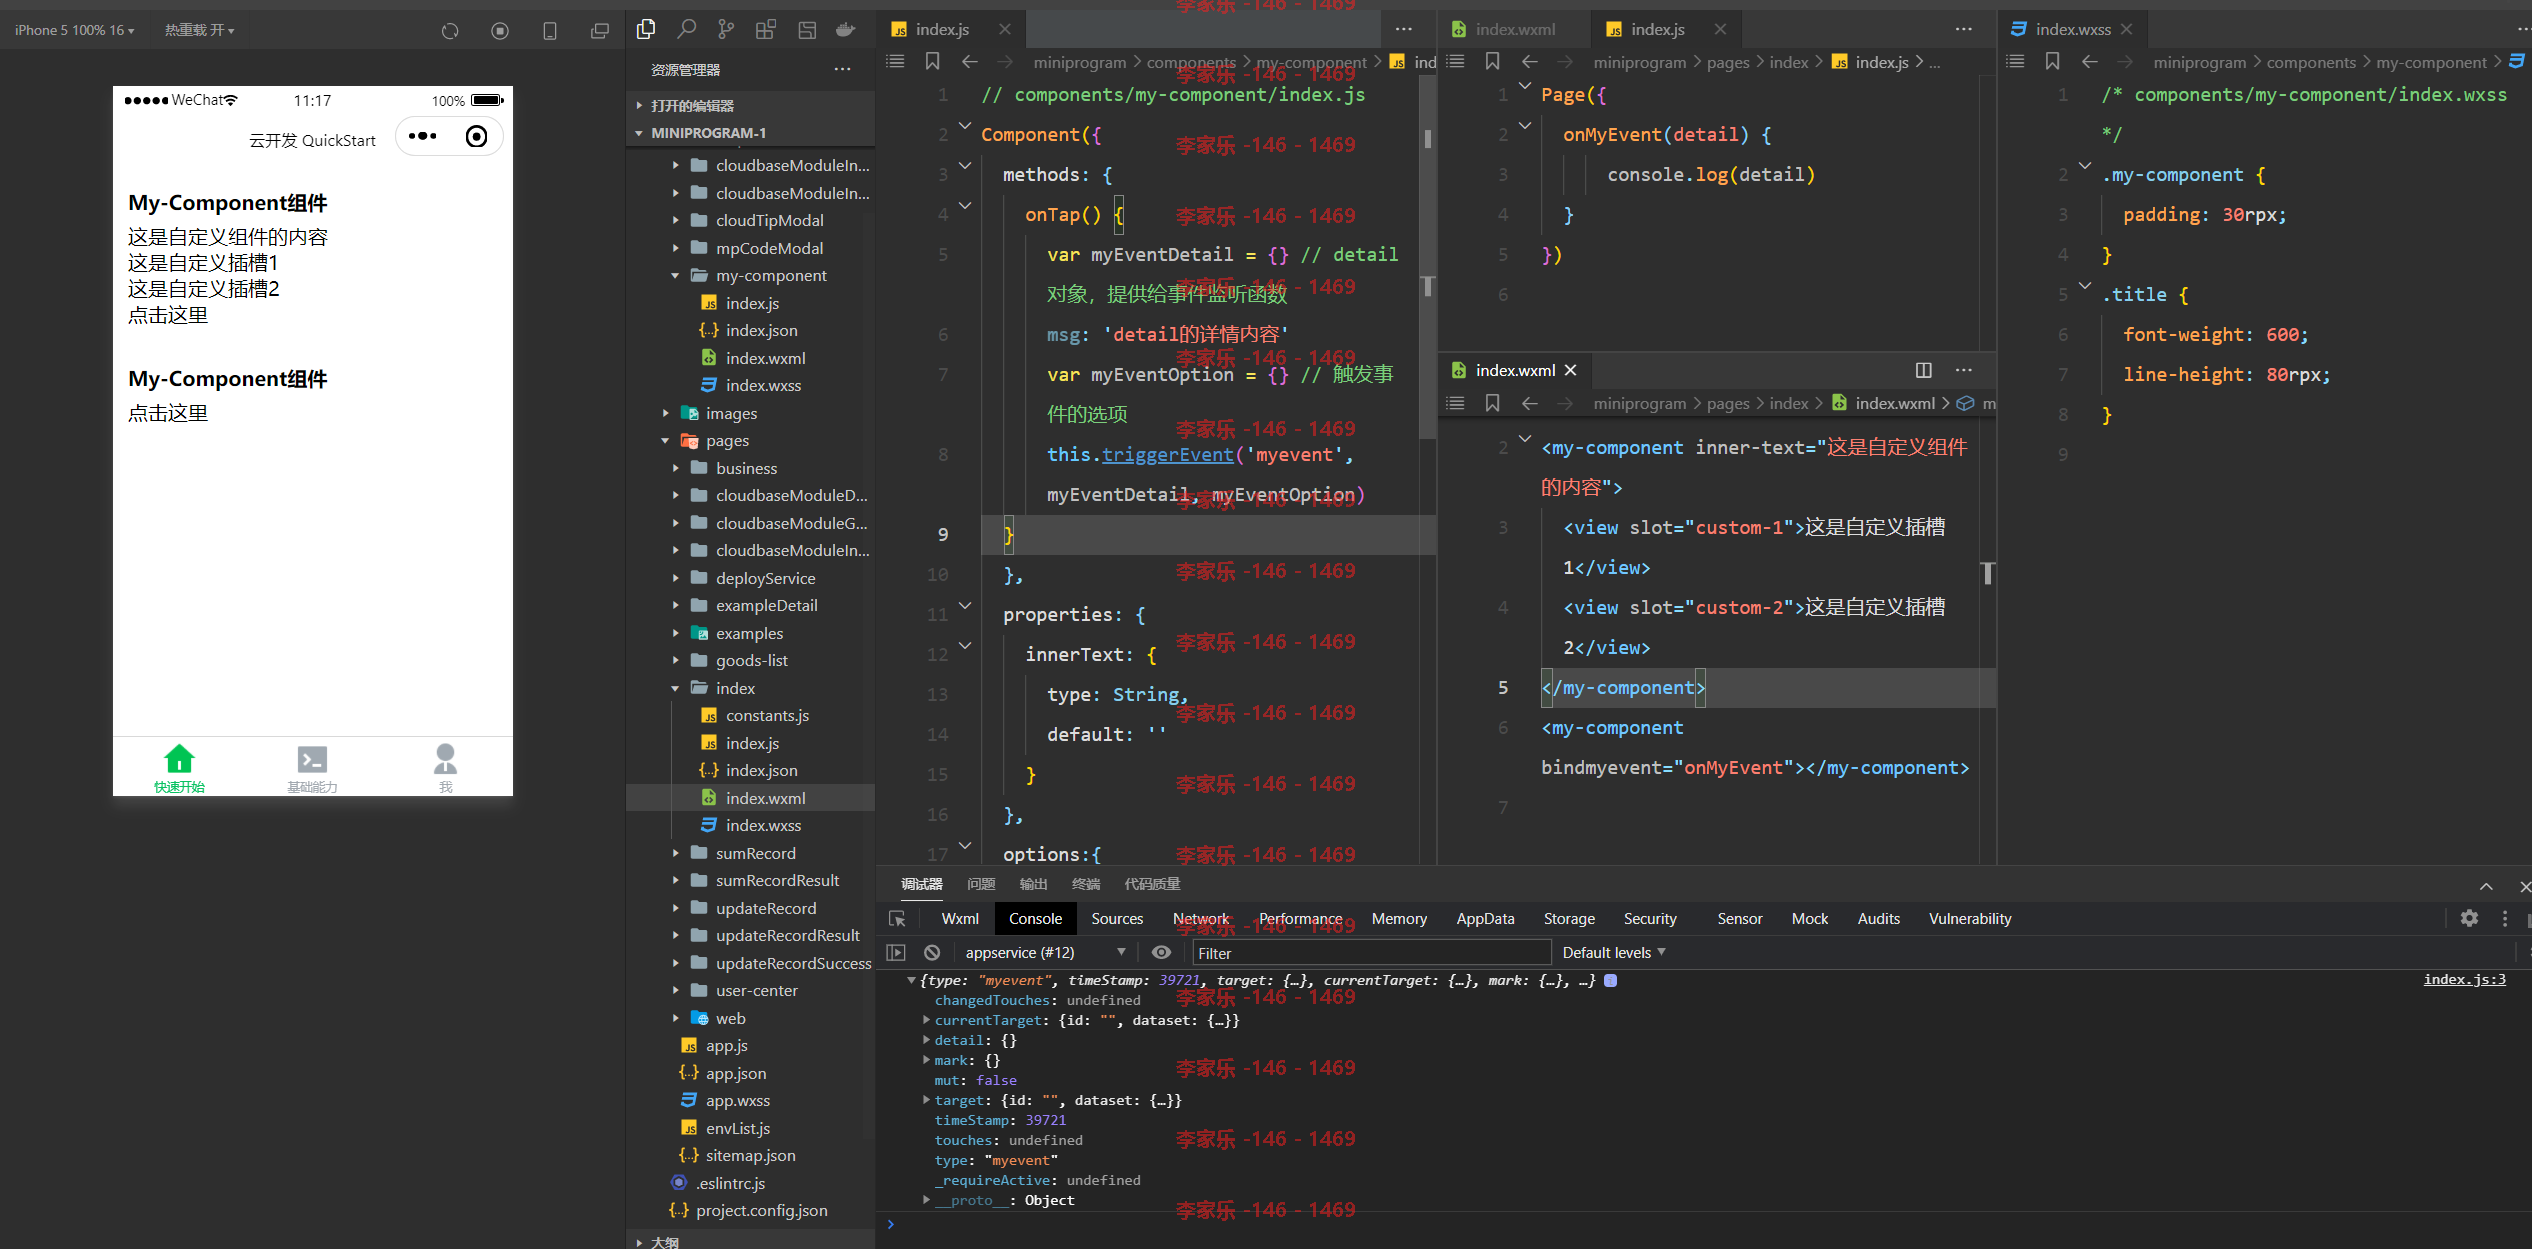Open the Audits debugger tab
The height and width of the screenshot is (1249, 2532).
tap(1878, 919)
